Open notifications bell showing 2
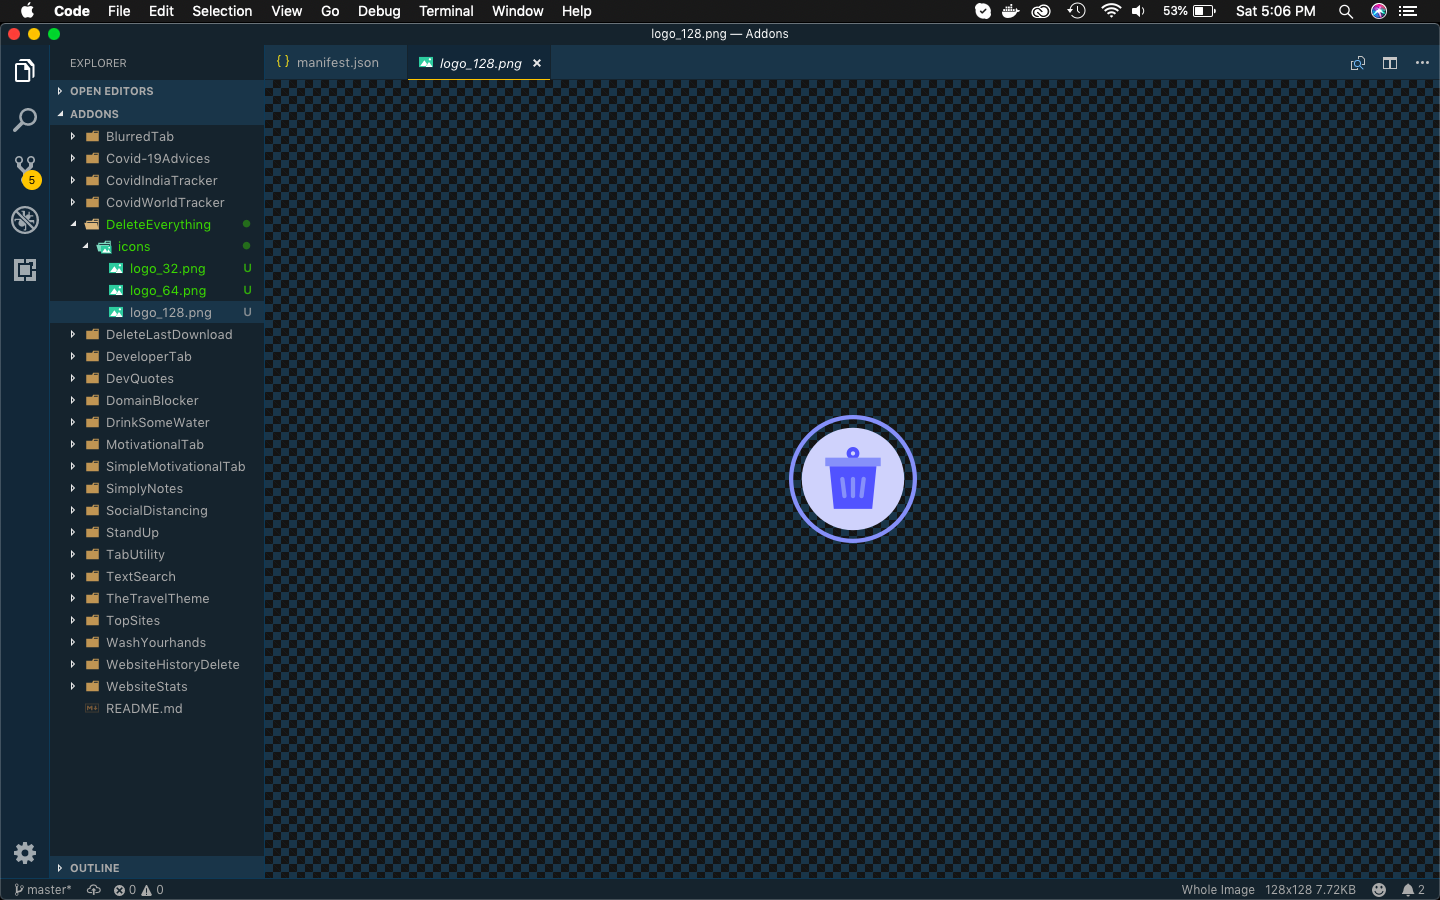Image resolution: width=1440 pixels, height=900 pixels. [x=1413, y=890]
